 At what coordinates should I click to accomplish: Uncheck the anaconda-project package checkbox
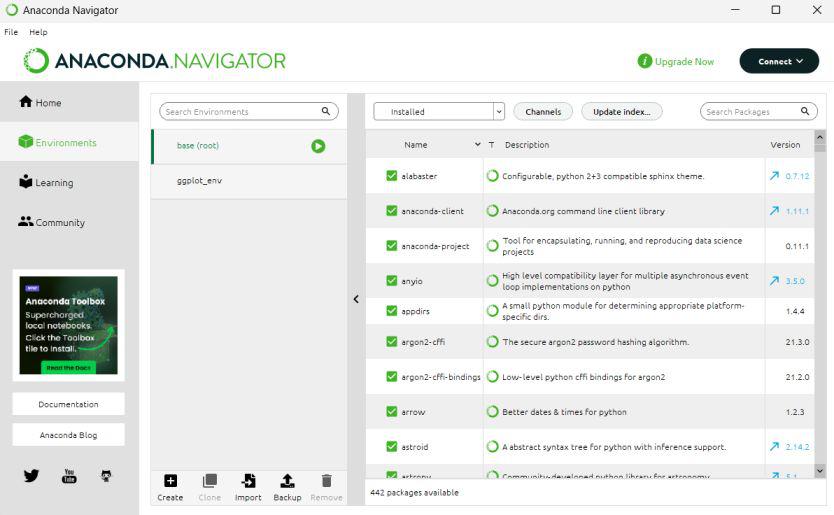(391, 246)
